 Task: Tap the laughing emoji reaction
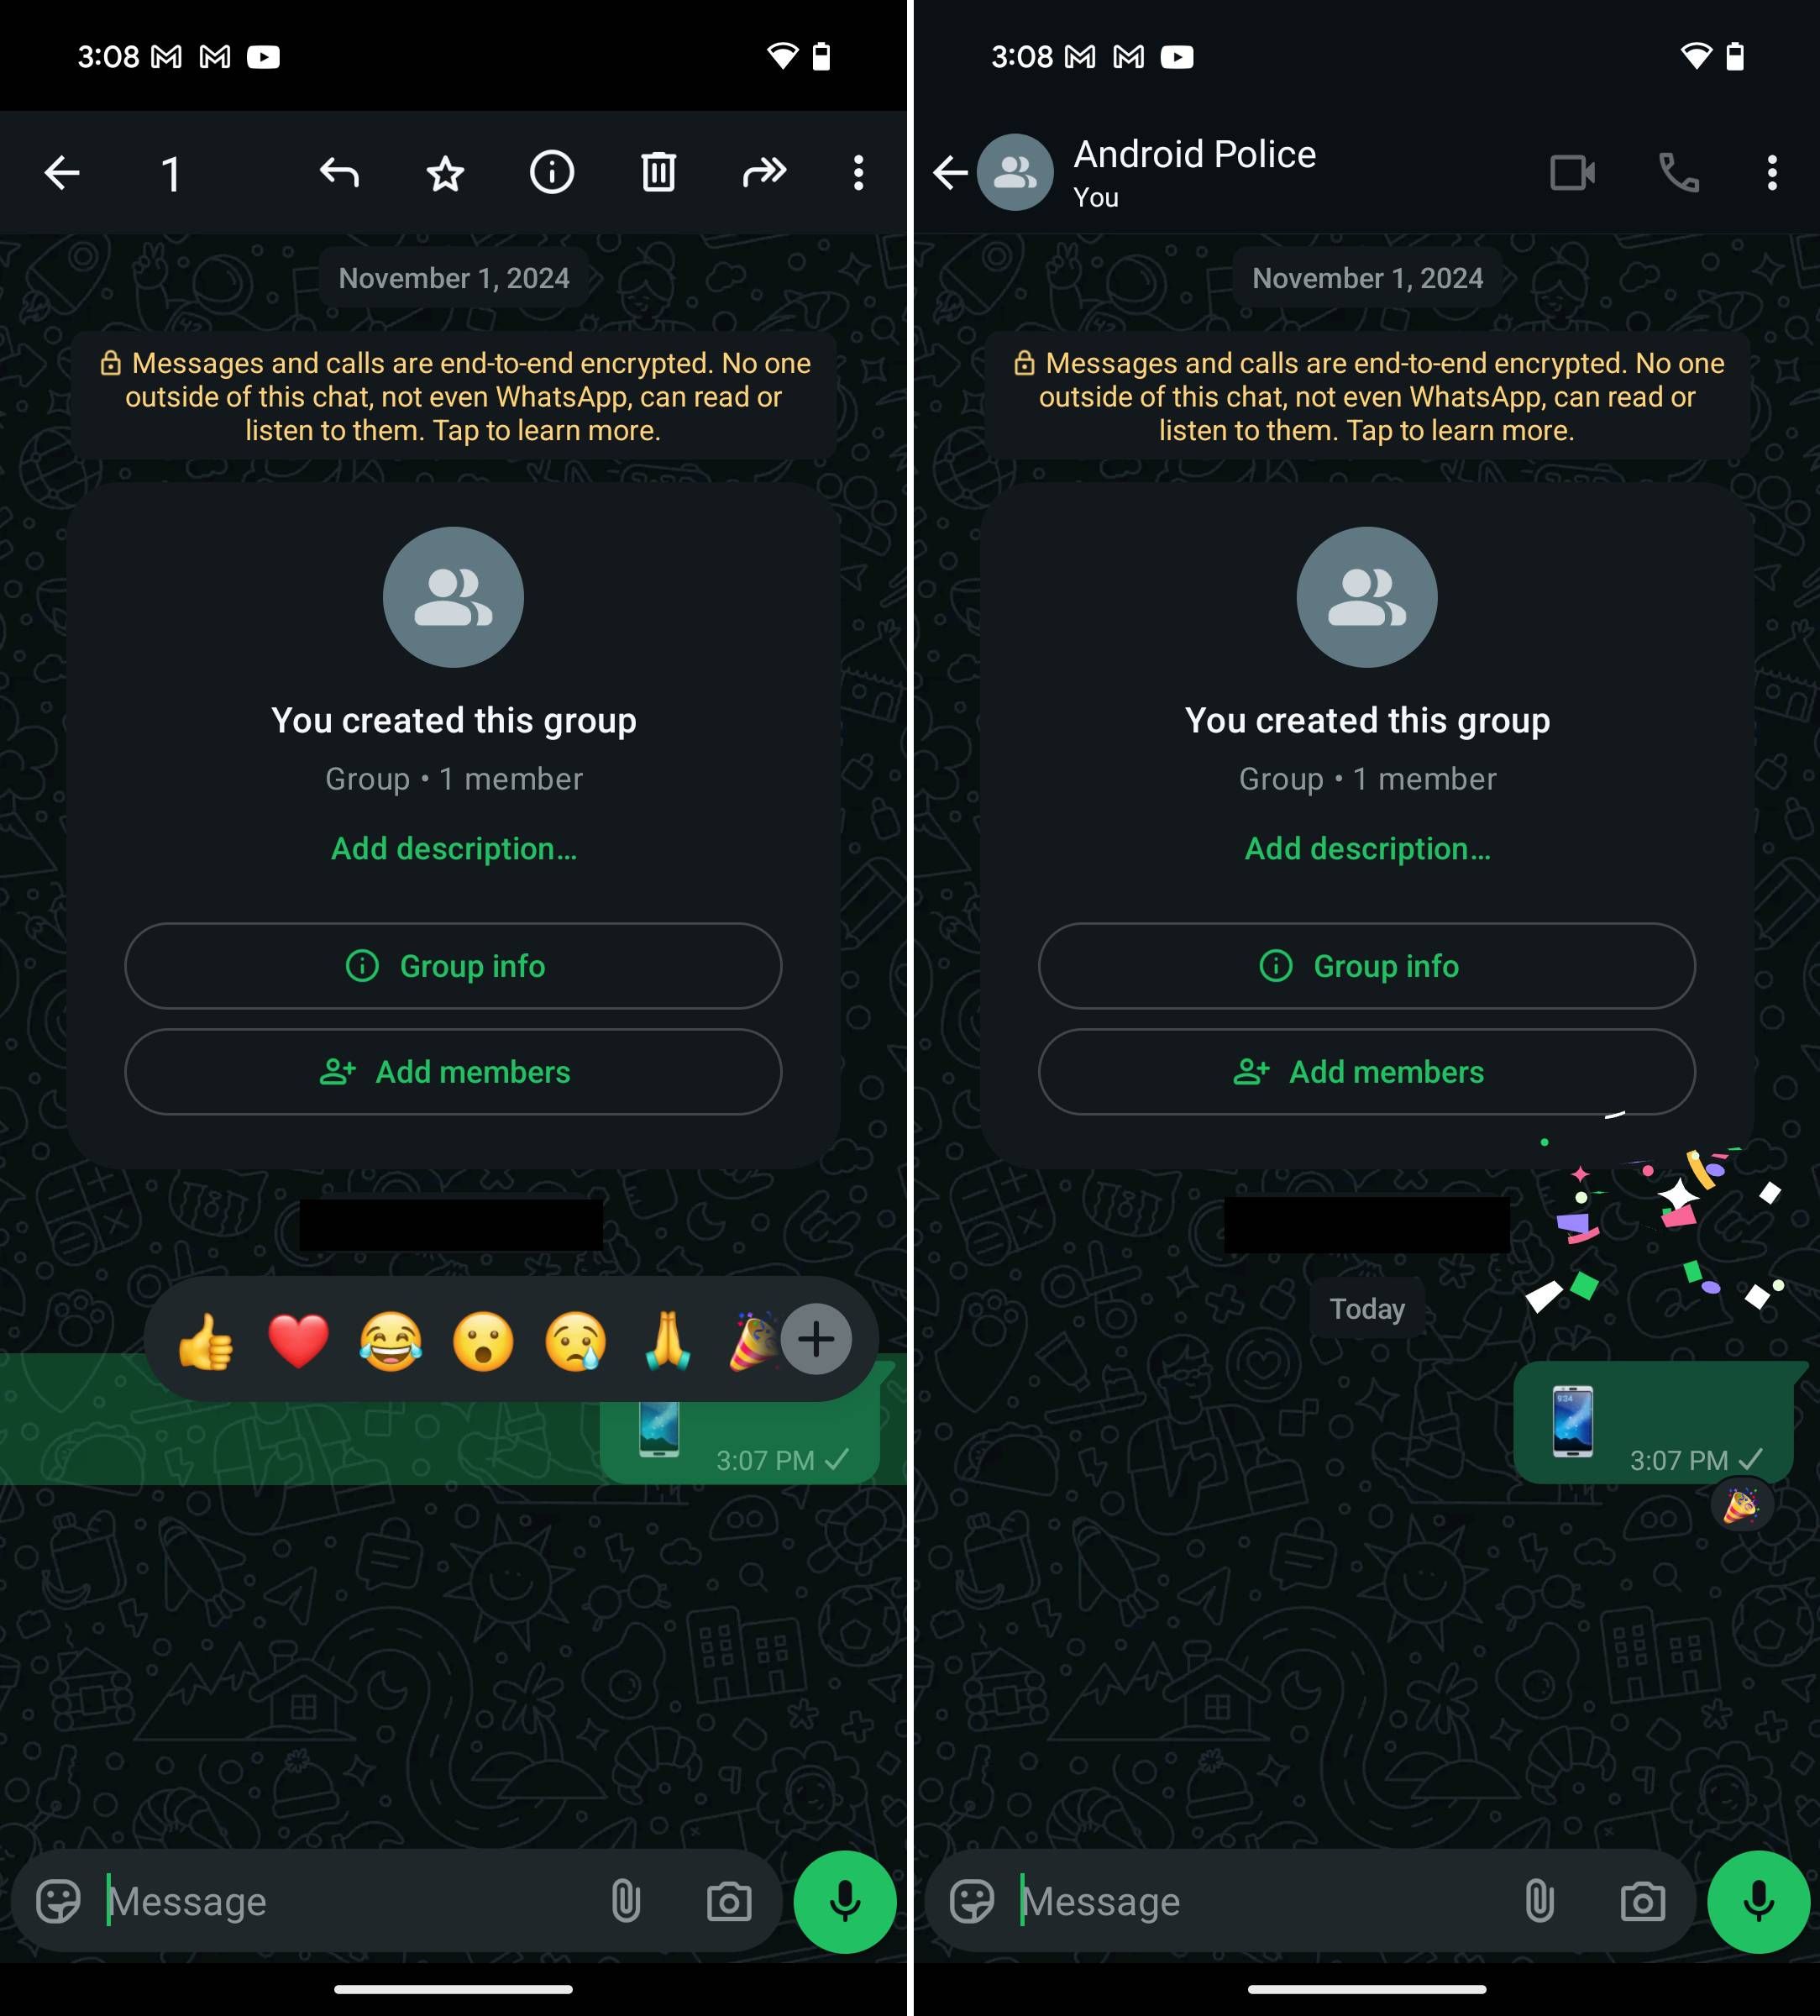(x=395, y=1340)
